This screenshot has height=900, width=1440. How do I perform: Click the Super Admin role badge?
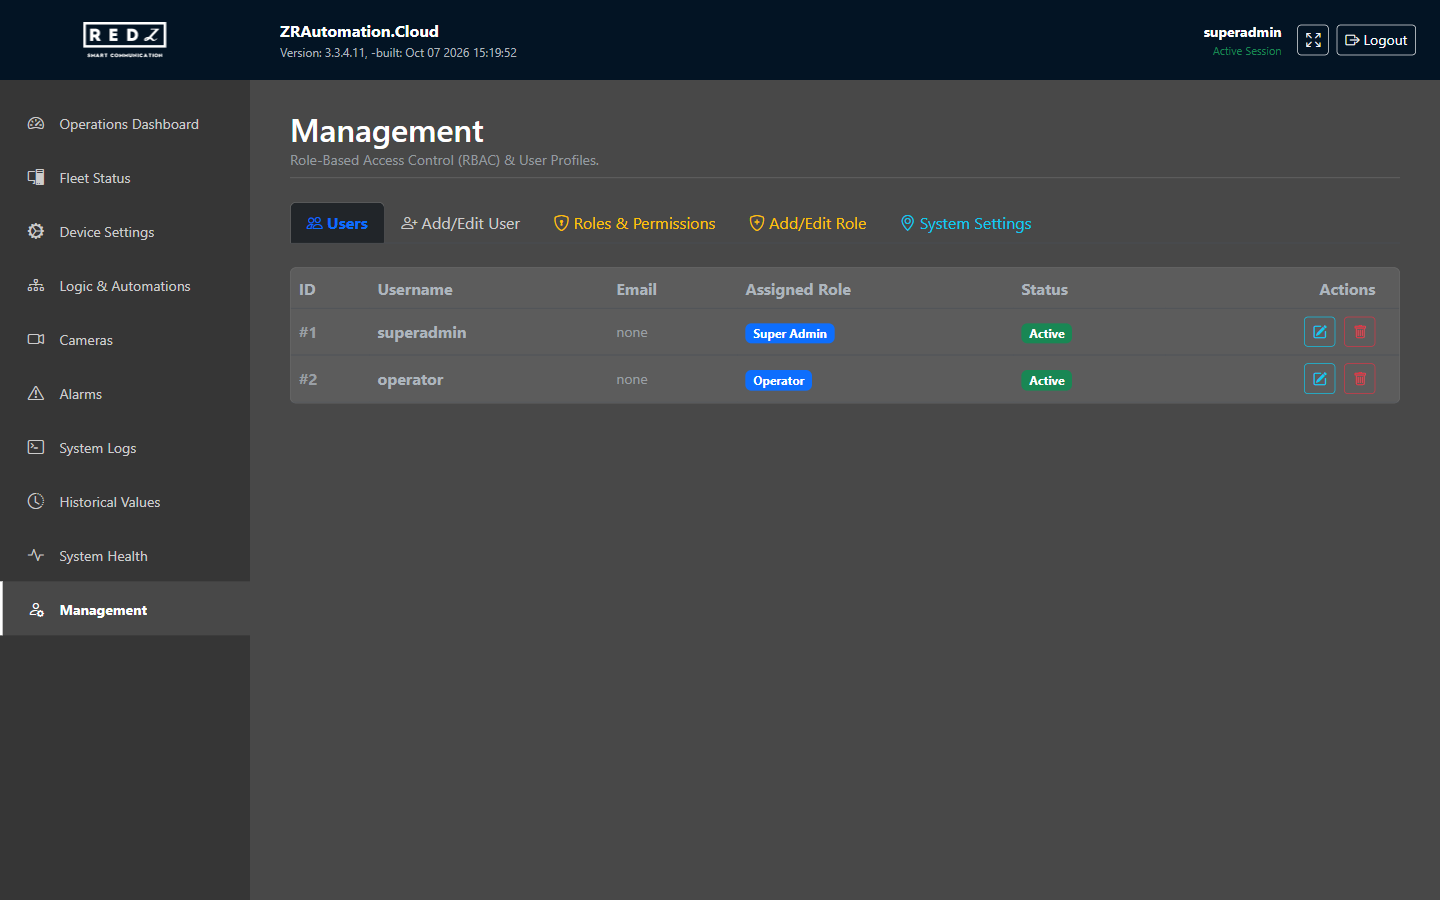[x=790, y=334]
